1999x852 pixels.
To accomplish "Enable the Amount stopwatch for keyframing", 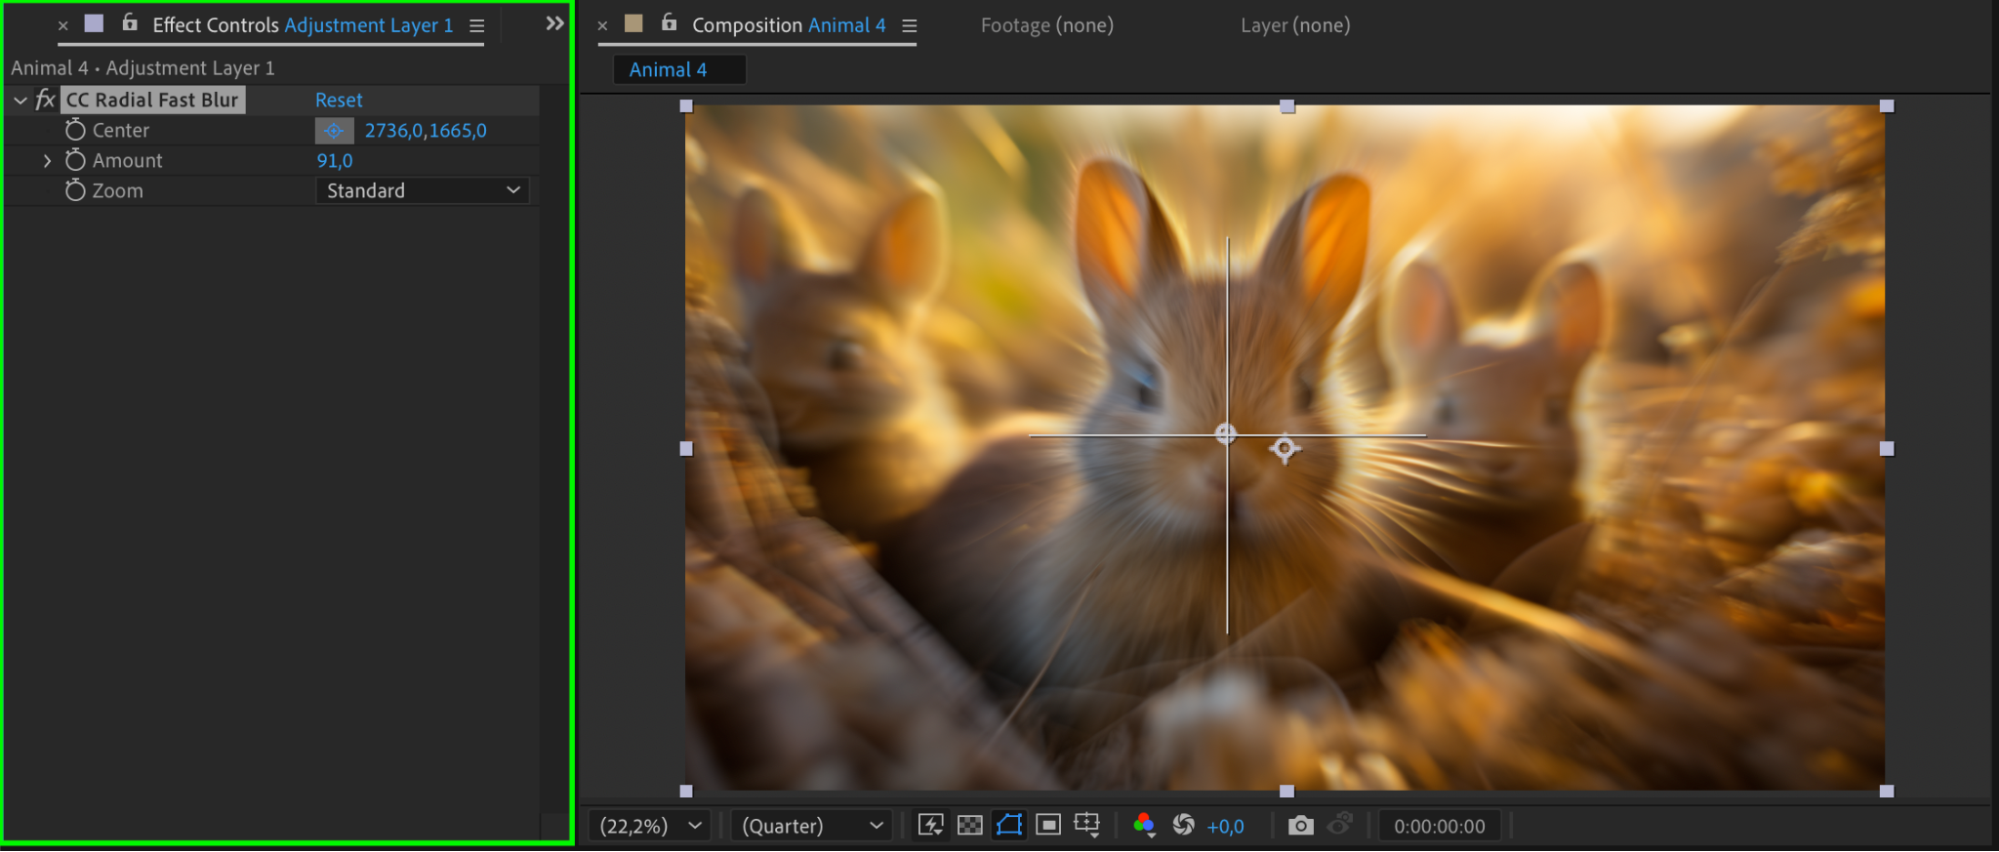I will point(75,160).
